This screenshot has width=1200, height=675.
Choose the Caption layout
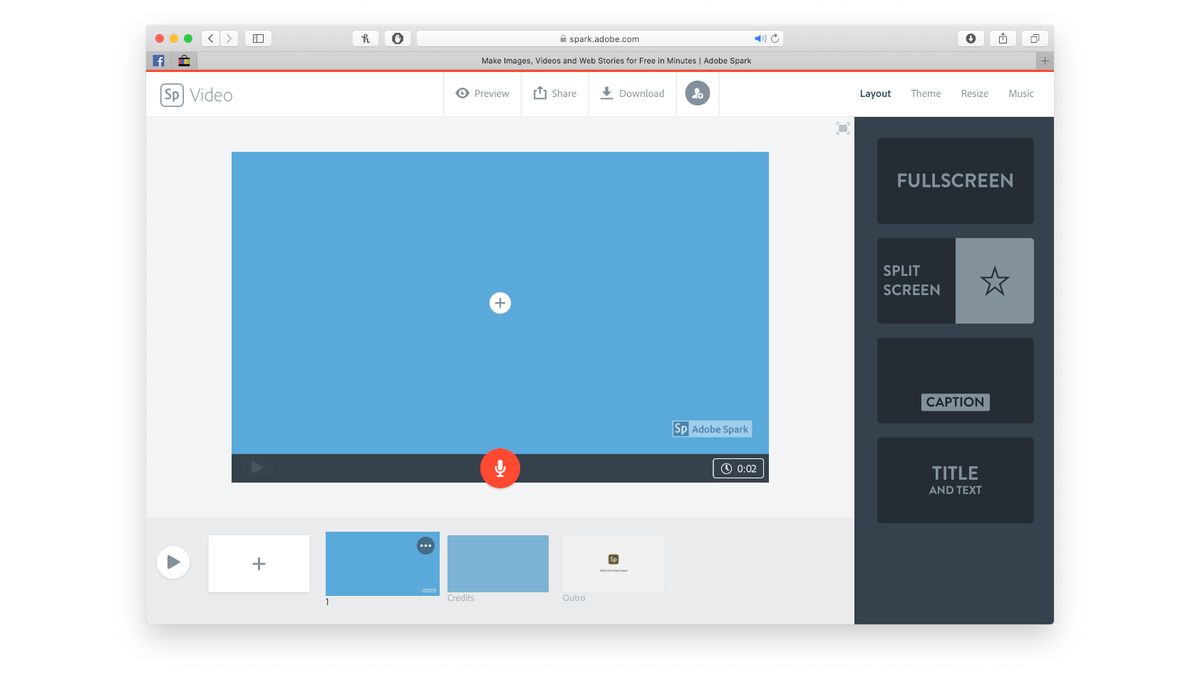tap(955, 380)
